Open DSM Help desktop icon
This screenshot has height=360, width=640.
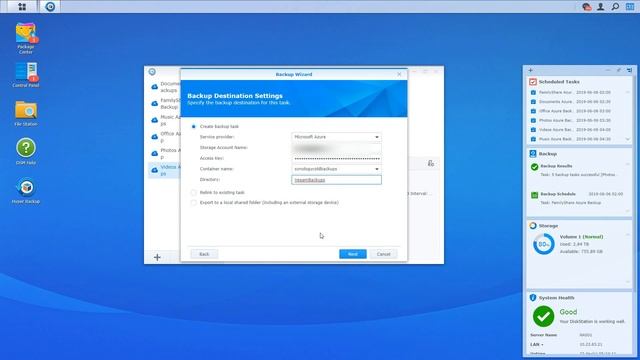[26, 151]
